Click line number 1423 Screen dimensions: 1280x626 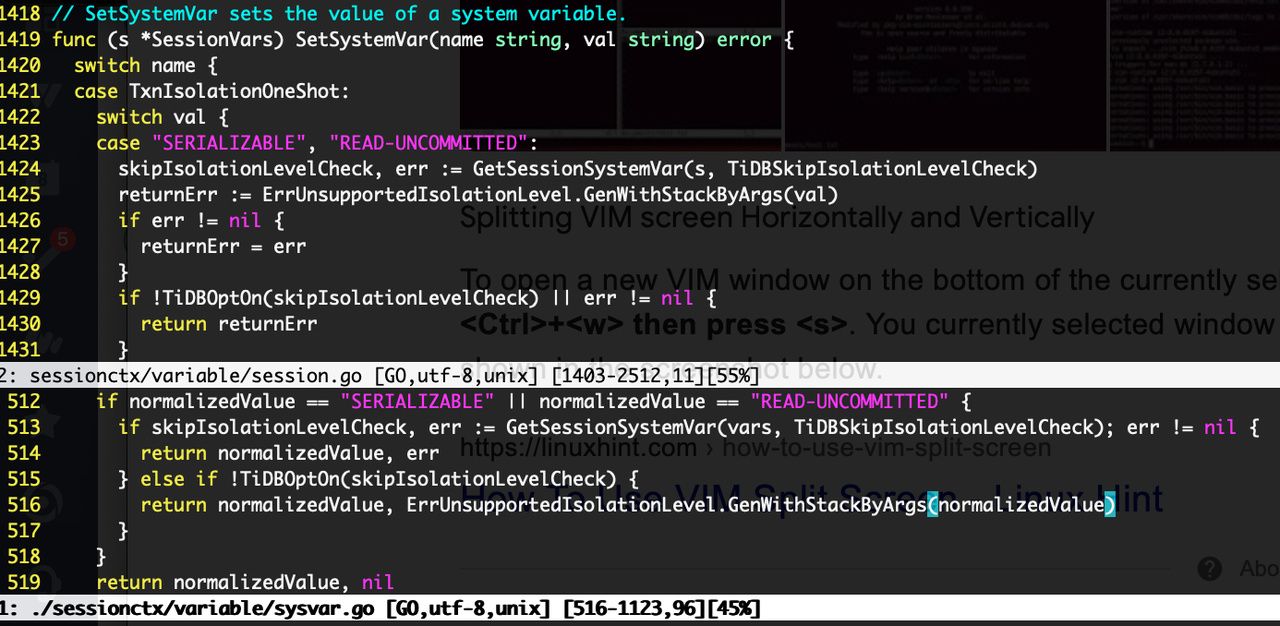click(24, 143)
